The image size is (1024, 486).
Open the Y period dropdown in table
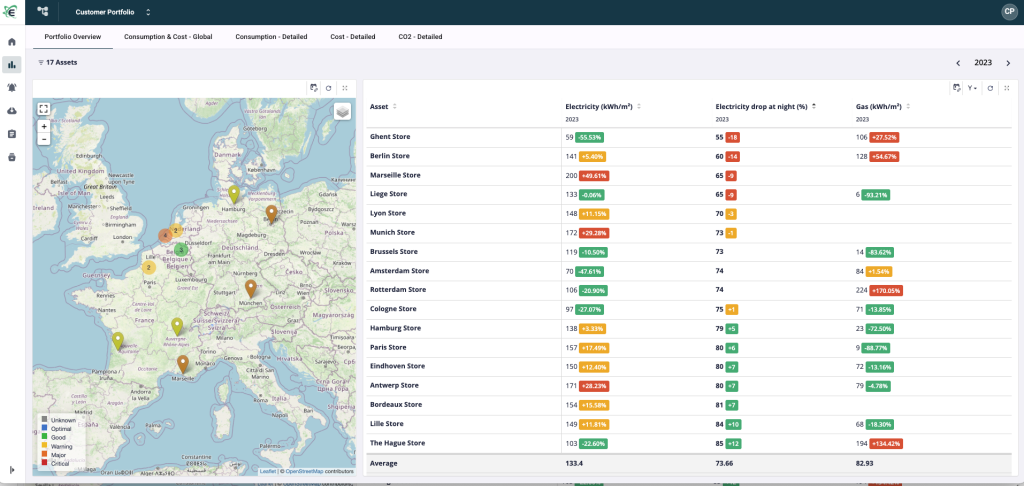(972, 88)
